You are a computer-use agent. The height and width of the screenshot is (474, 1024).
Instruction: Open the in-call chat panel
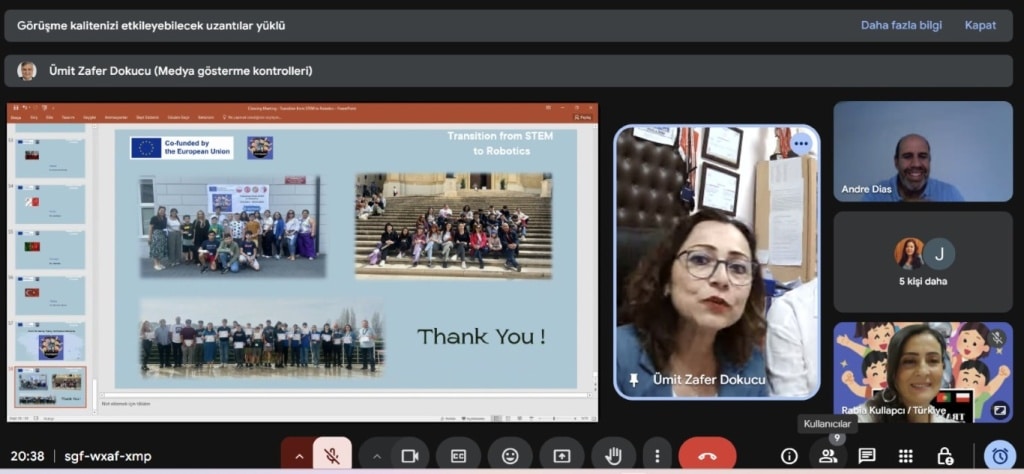point(867,456)
